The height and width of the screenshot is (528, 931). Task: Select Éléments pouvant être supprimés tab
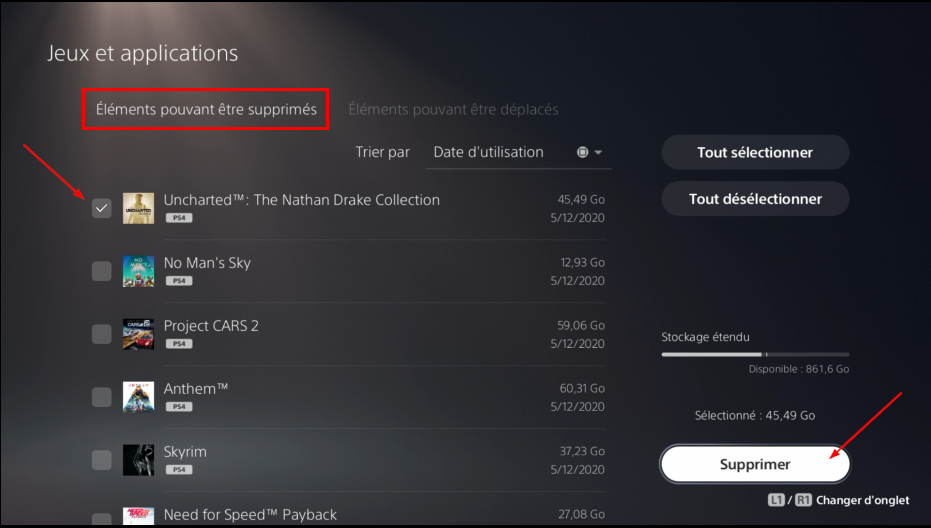pyautogui.click(x=206, y=109)
